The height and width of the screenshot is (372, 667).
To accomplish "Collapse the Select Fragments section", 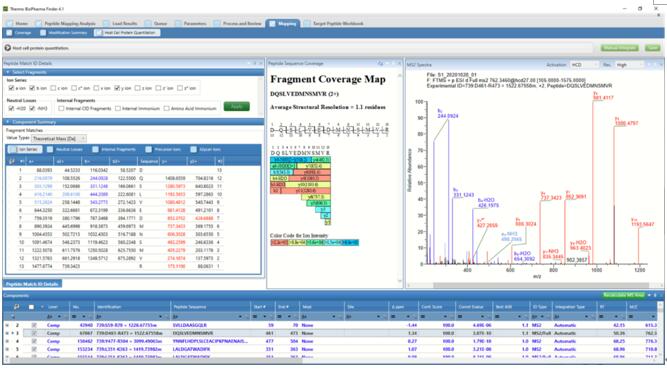I will (x=8, y=72).
